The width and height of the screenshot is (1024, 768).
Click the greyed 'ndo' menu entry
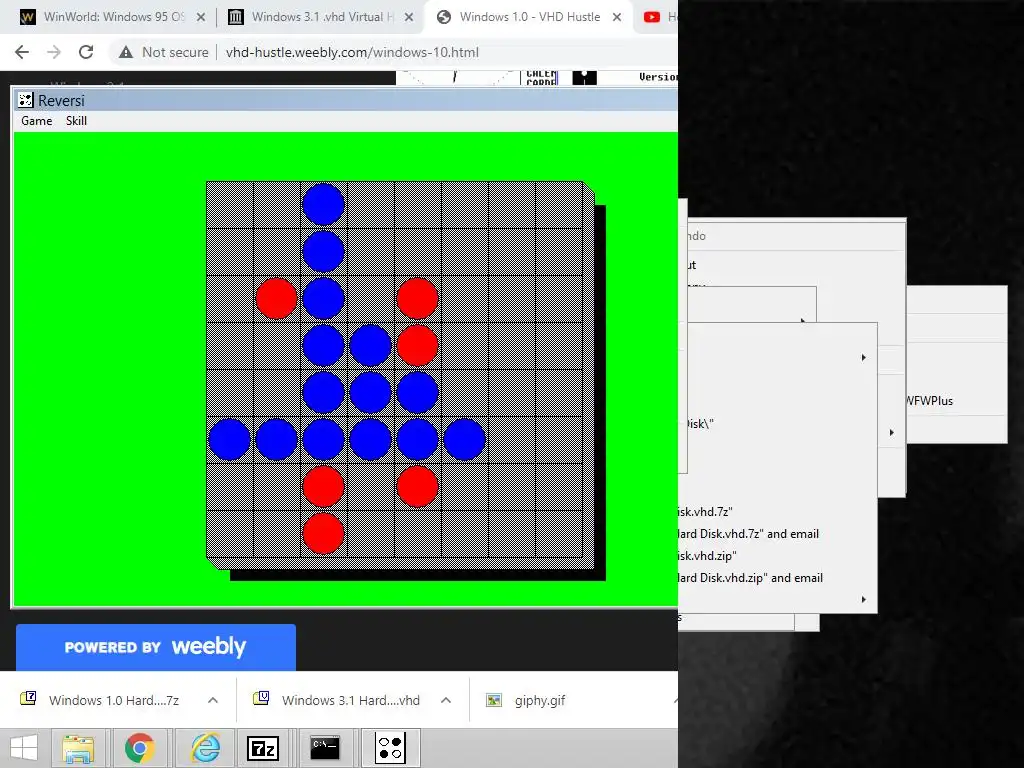[x=696, y=236]
